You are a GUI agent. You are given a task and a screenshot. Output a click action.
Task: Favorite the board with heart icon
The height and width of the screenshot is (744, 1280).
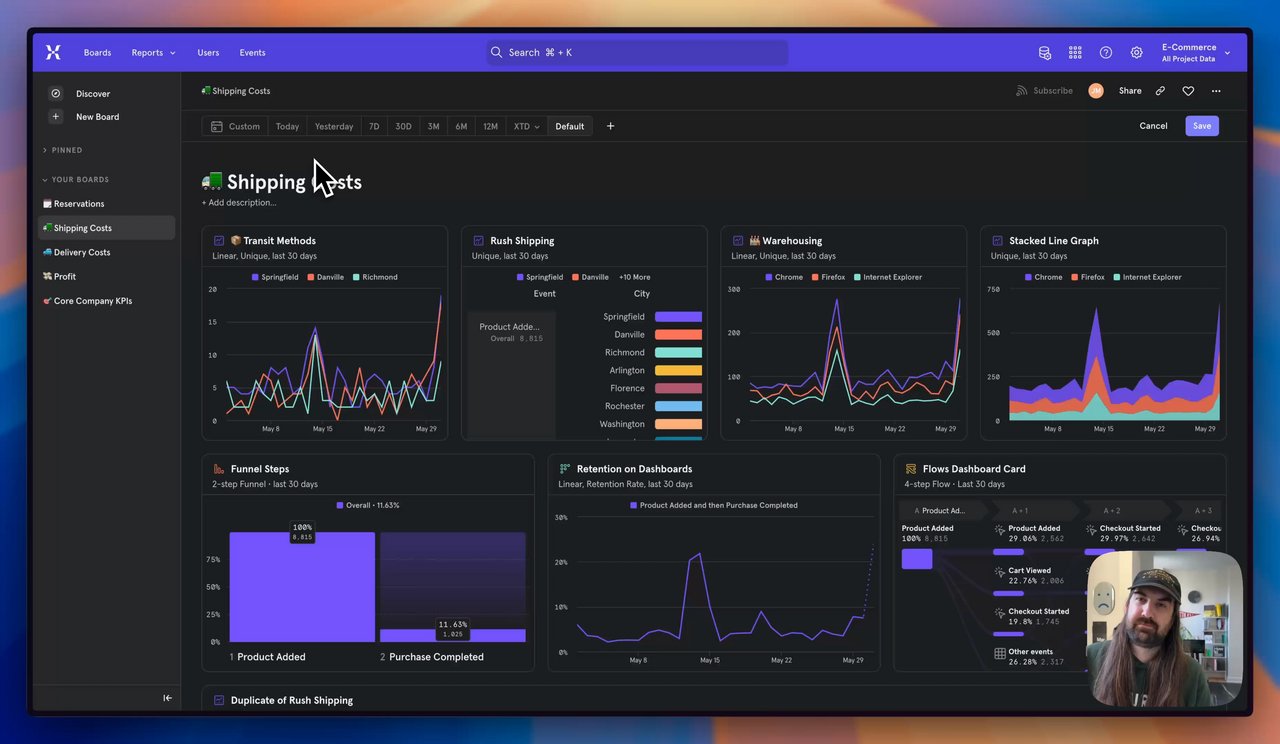1188,90
